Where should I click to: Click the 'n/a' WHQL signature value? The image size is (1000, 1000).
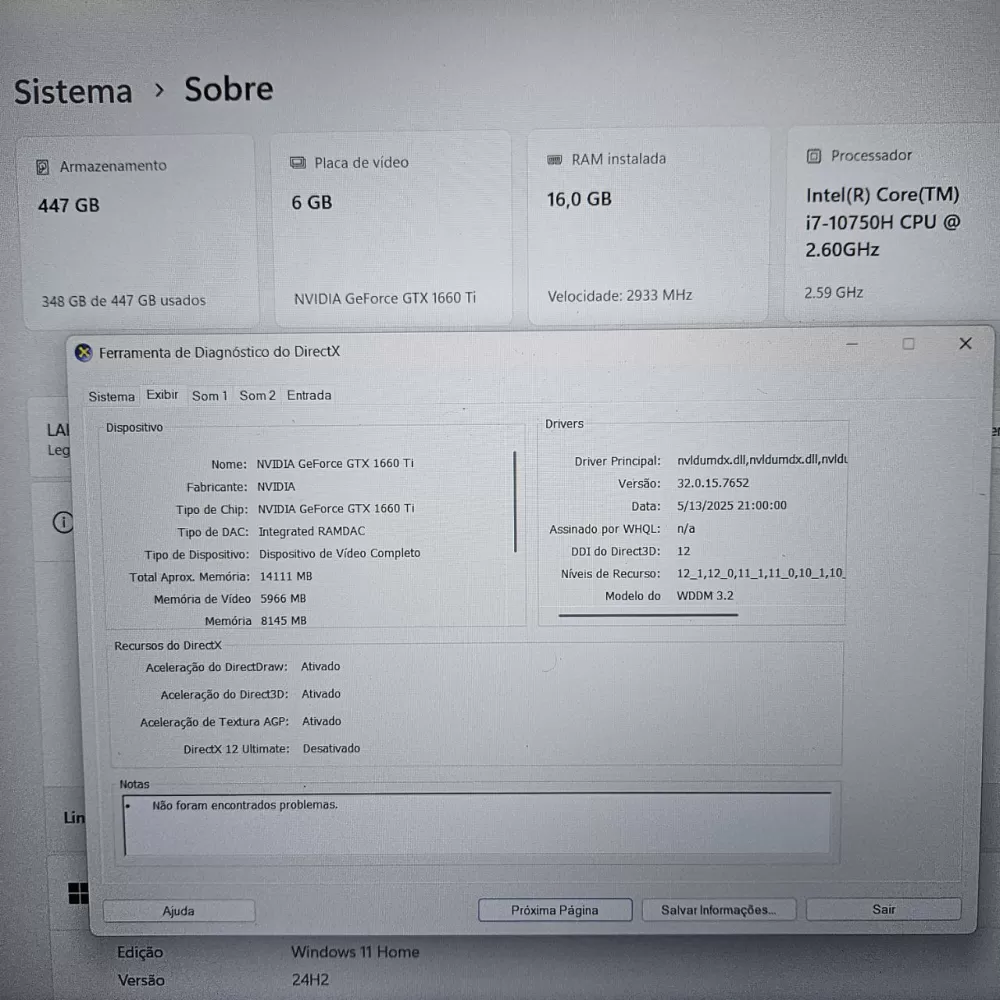click(686, 529)
